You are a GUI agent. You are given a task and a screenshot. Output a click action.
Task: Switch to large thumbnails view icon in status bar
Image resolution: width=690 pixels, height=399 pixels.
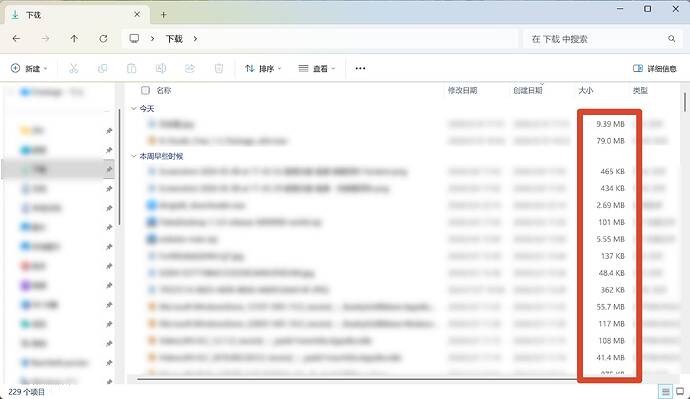tap(680, 391)
